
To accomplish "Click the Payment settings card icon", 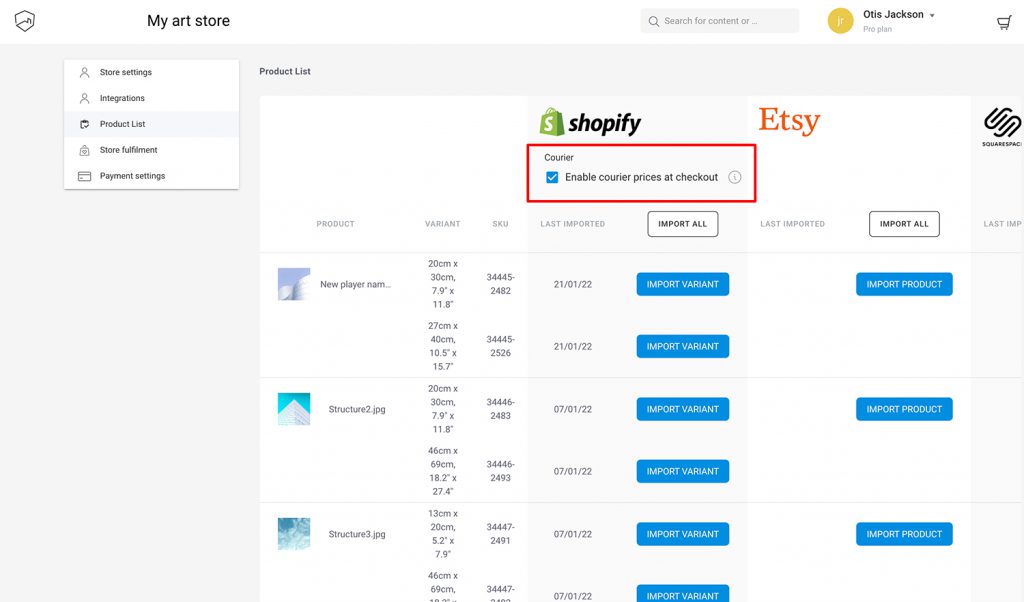I will [x=84, y=176].
